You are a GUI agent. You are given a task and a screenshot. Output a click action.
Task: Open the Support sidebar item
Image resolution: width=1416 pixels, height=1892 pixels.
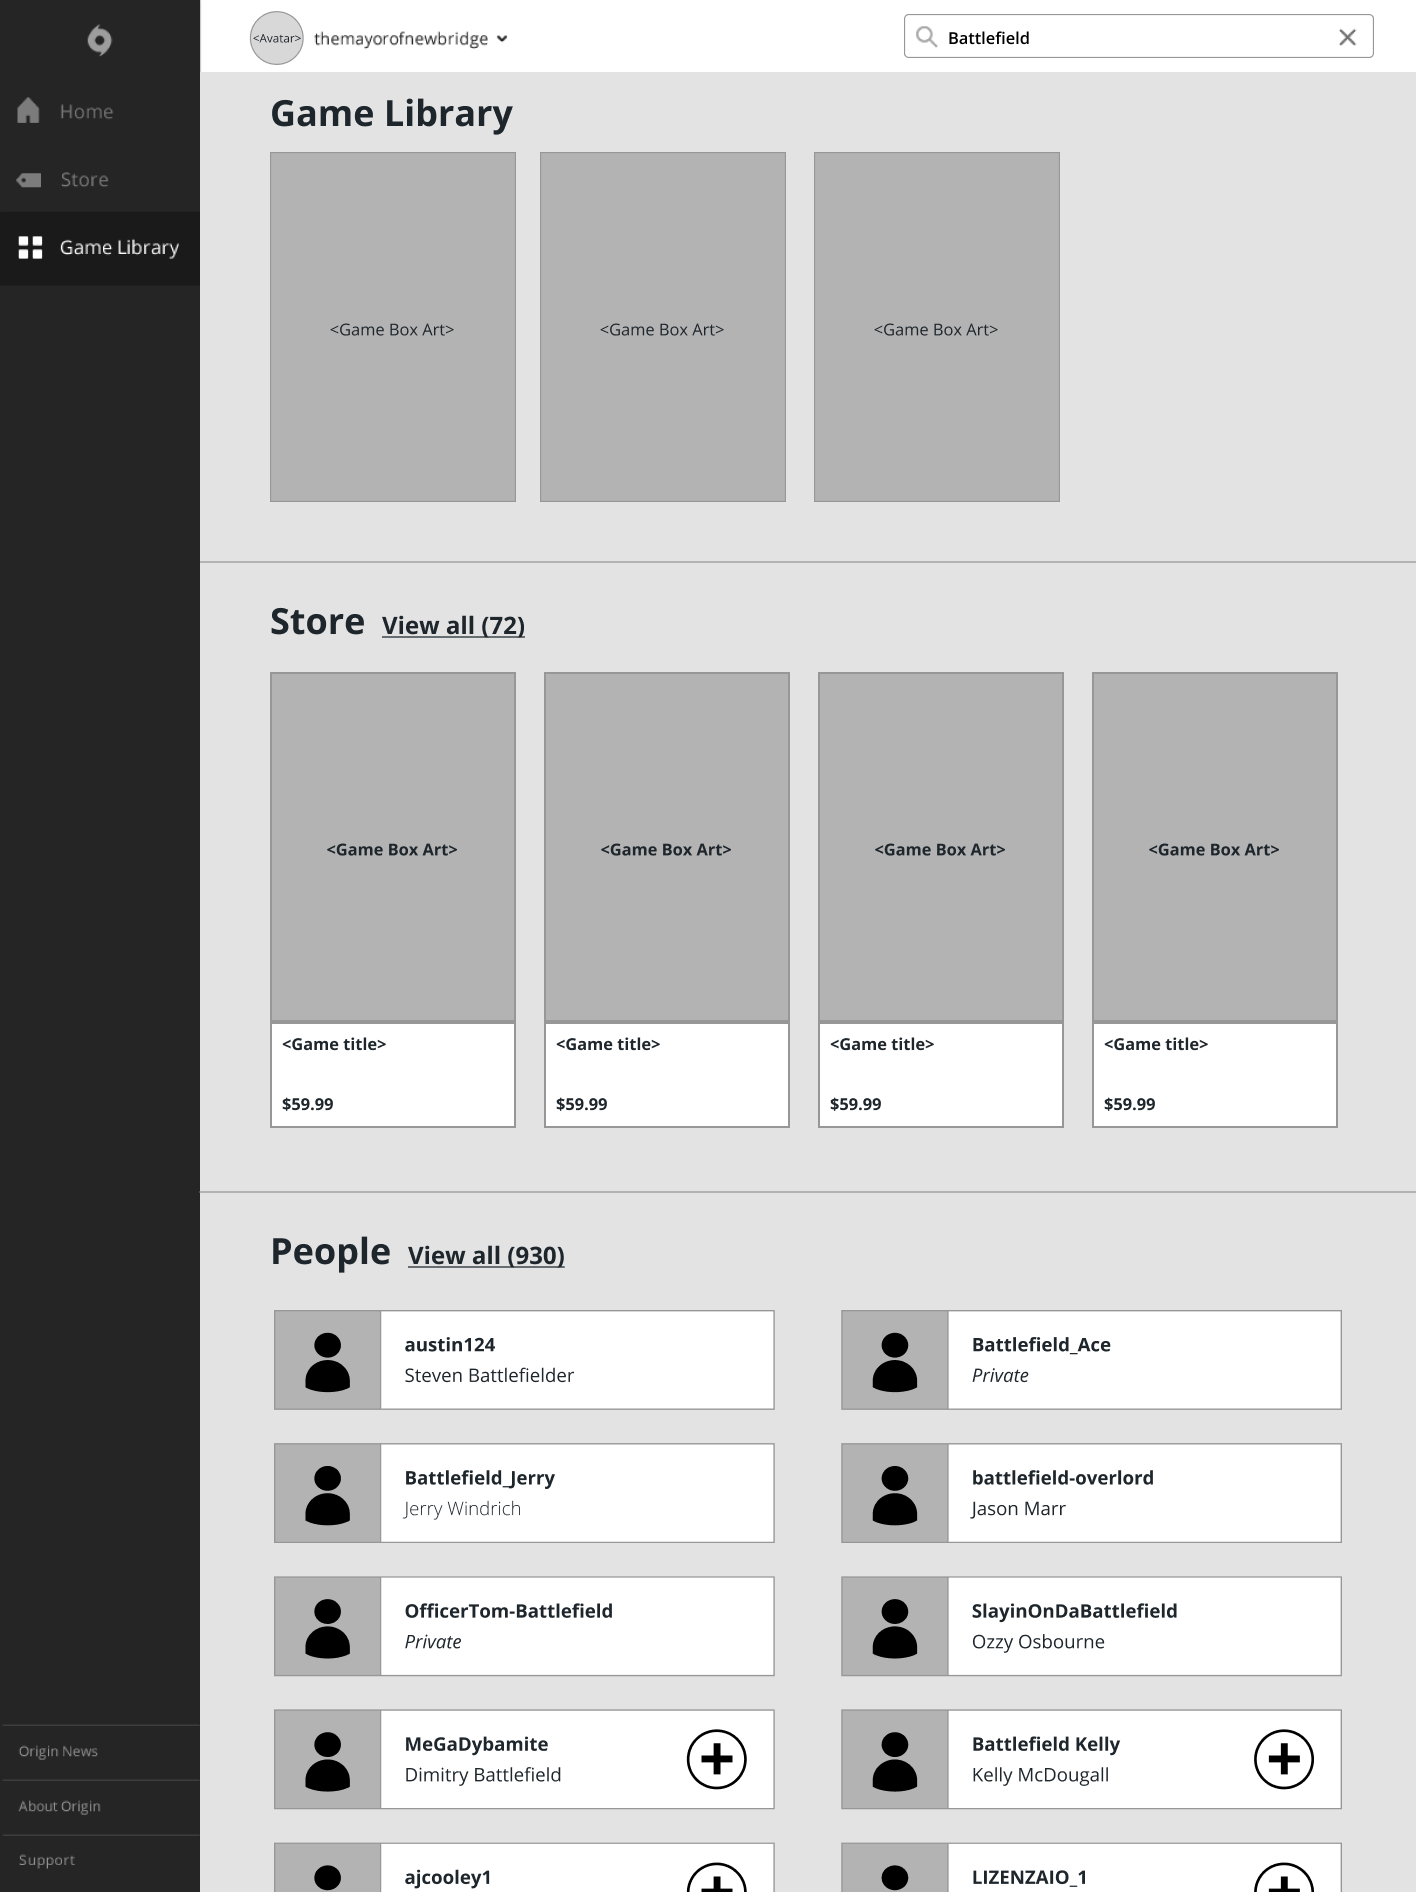click(47, 1860)
